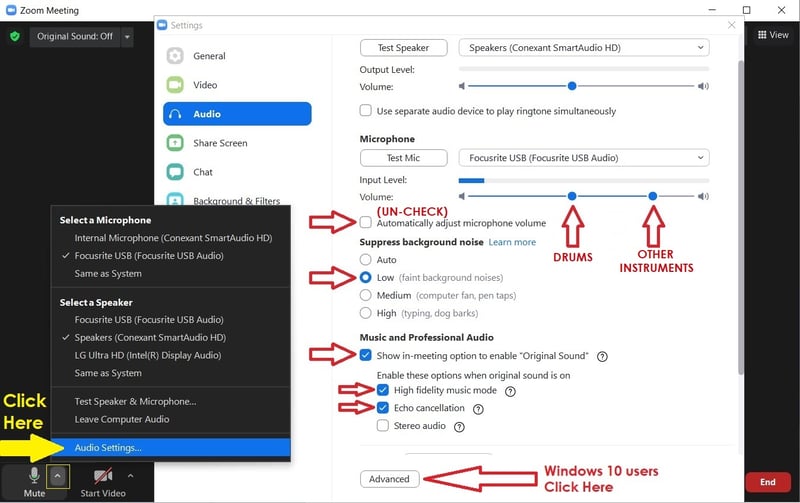This screenshot has width=800, height=503.
Task: Click the Start Video camera icon
Action: pyautogui.click(x=103, y=476)
